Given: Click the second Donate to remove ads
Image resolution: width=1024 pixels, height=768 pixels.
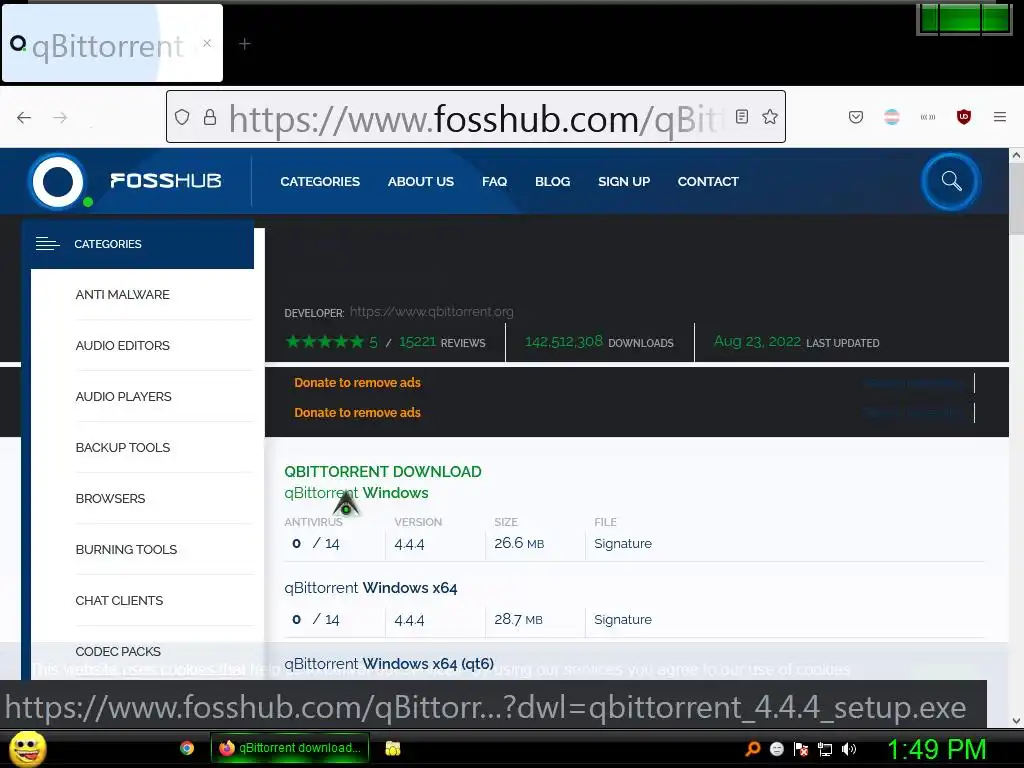Looking at the screenshot, I should [357, 413].
